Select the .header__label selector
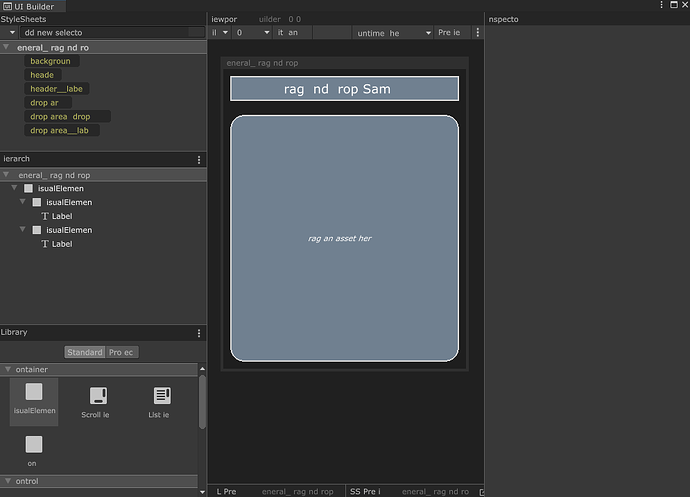This screenshot has width=690, height=497. (x=57, y=89)
